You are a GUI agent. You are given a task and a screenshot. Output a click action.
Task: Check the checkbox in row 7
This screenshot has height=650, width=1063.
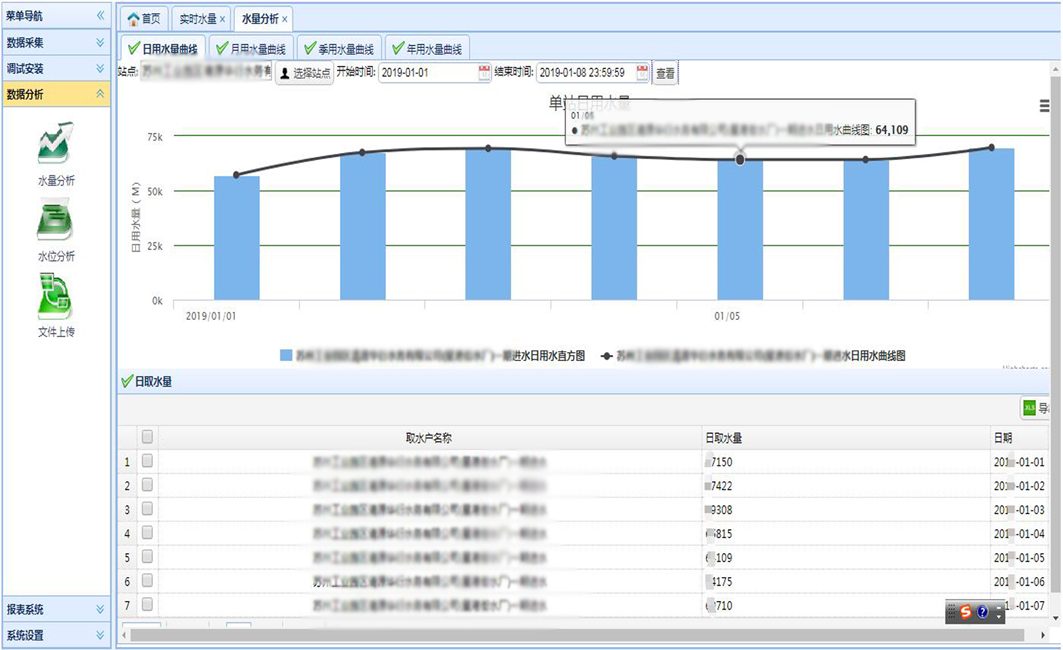147,604
